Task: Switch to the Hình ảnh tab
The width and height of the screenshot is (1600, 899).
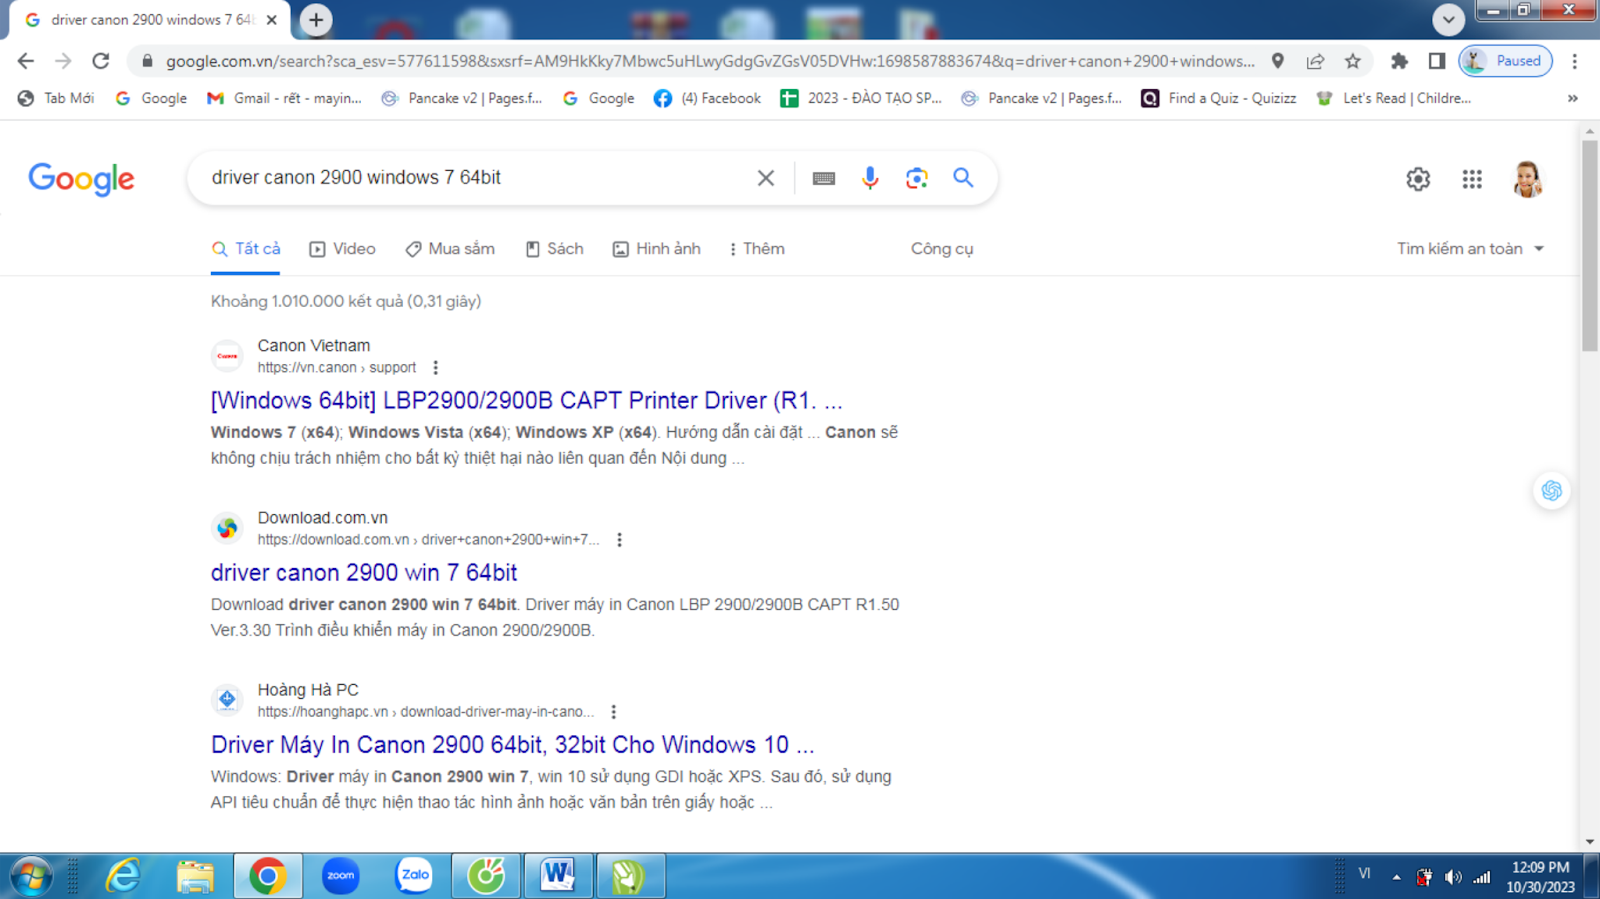Action: pos(656,249)
